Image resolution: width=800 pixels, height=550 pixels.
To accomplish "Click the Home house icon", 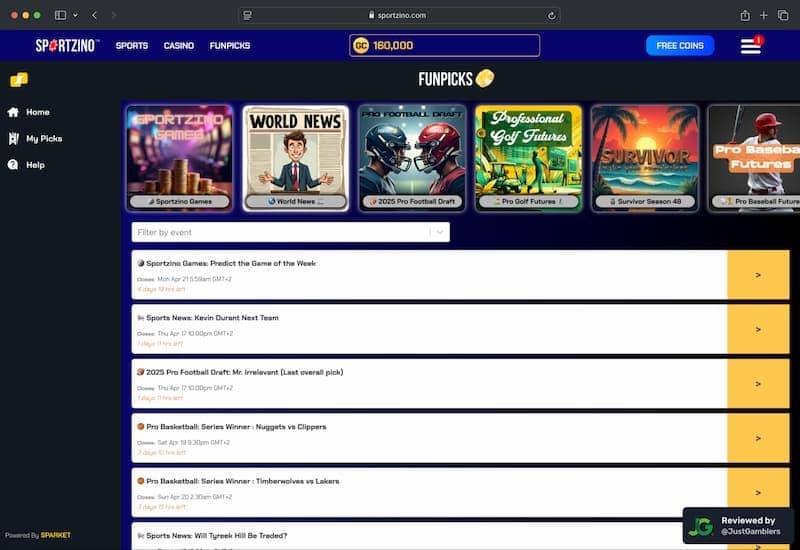I will [13, 112].
